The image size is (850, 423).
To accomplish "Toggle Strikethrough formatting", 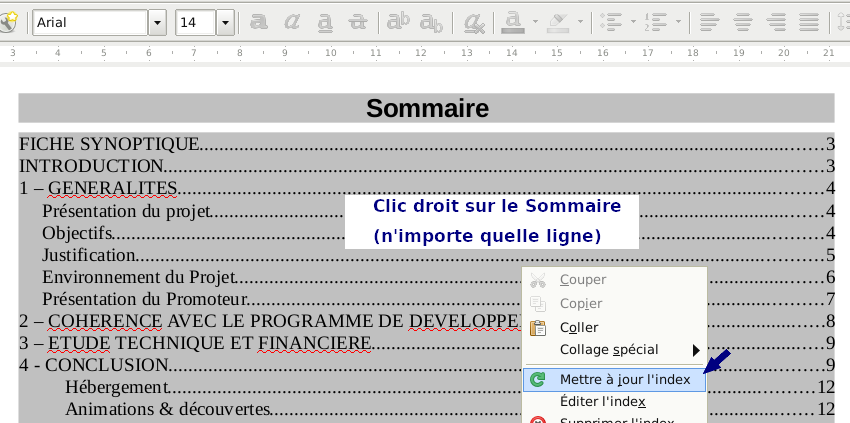I will pyautogui.click(x=358, y=22).
